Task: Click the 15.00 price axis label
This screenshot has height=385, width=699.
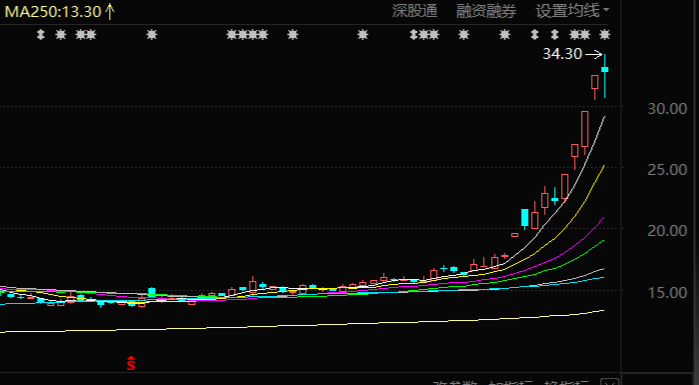Action: 667,292
